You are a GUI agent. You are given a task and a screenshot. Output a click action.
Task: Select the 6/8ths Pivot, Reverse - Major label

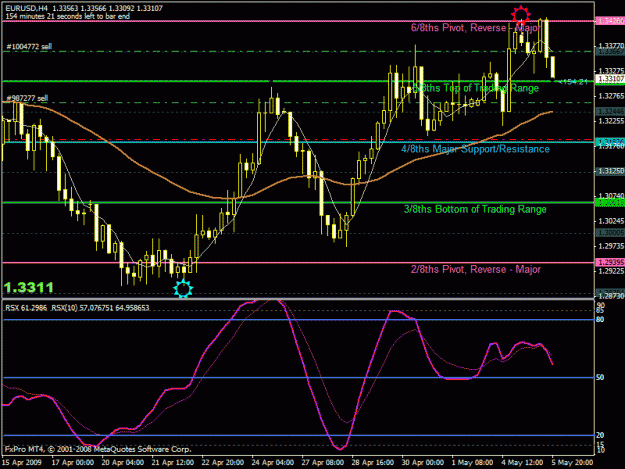pyautogui.click(x=476, y=28)
